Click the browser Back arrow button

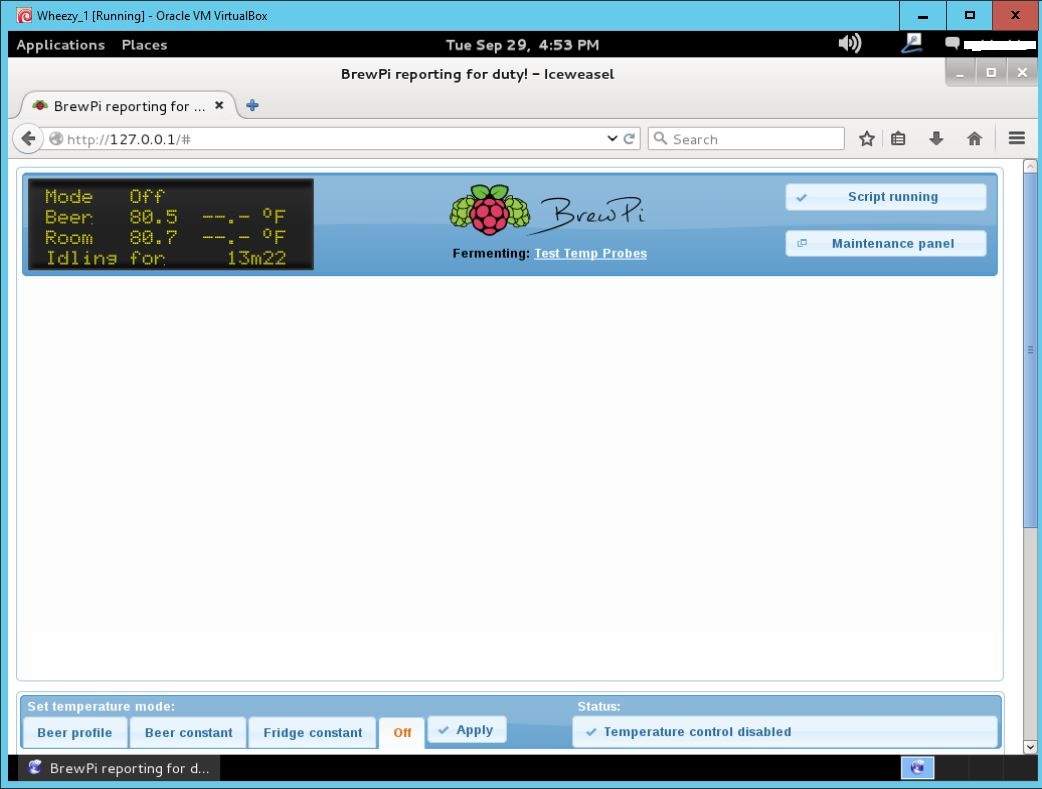(28, 138)
